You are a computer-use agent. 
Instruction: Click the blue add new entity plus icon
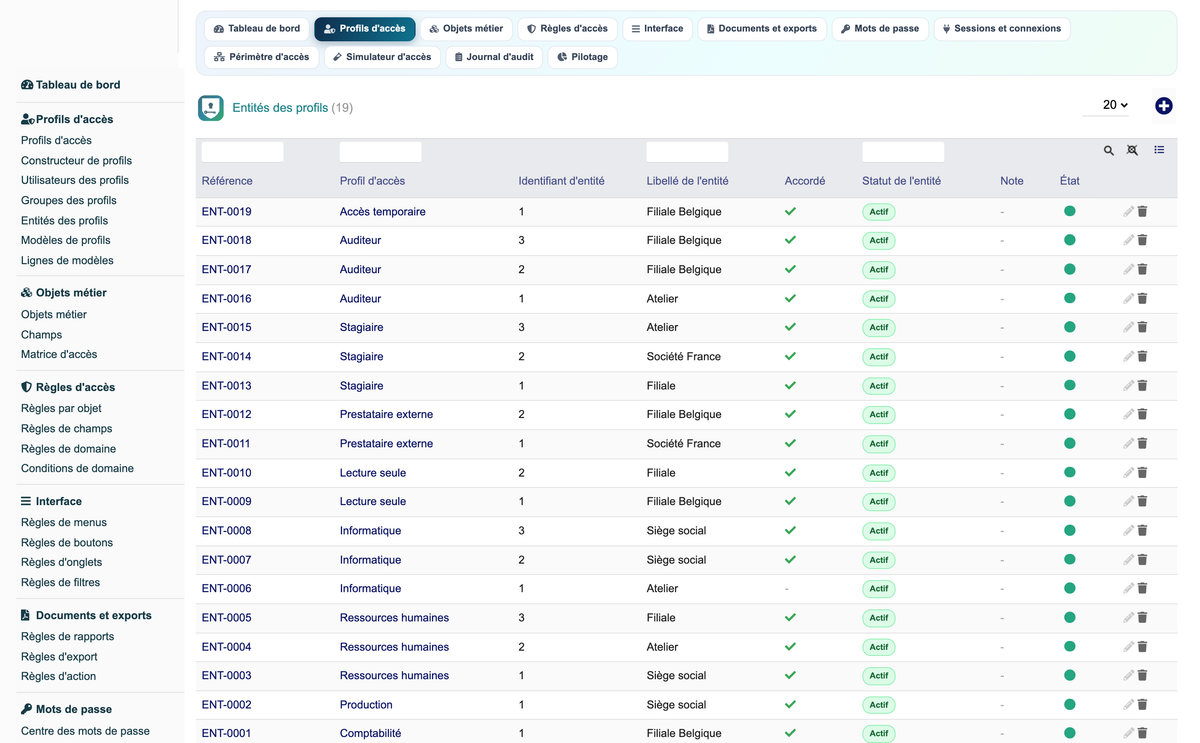[1163, 106]
